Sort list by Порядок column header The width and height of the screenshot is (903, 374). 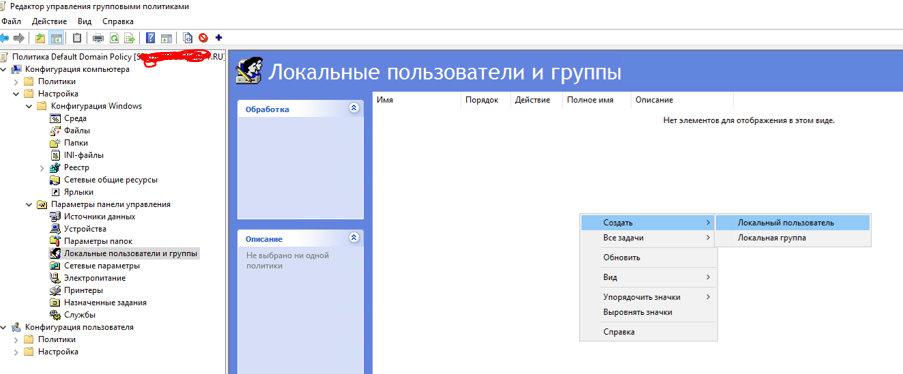(x=486, y=100)
